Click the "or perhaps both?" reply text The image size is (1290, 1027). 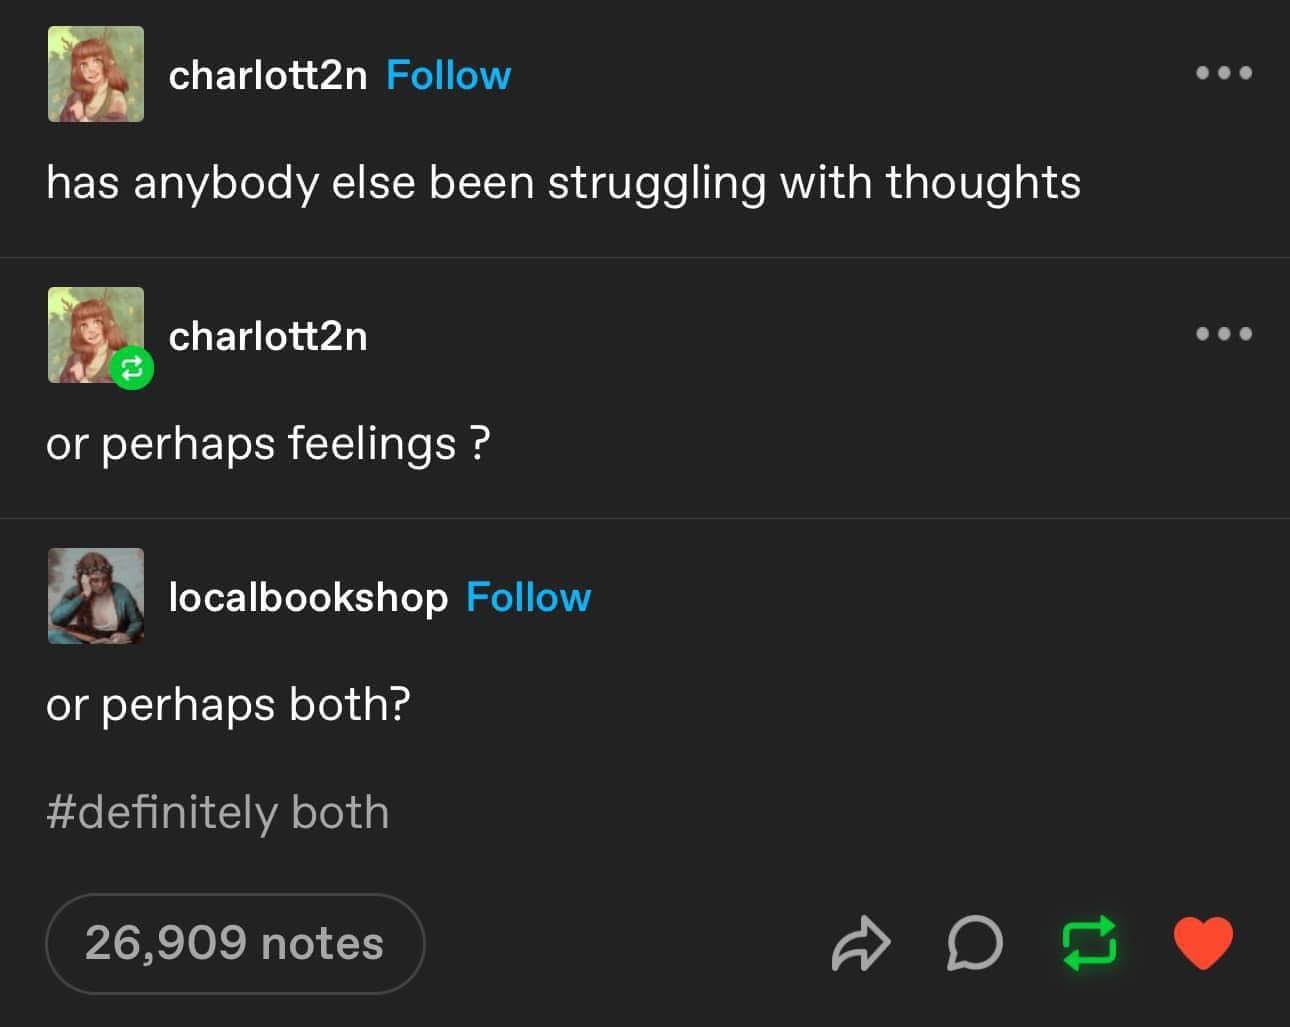click(x=228, y=705)
